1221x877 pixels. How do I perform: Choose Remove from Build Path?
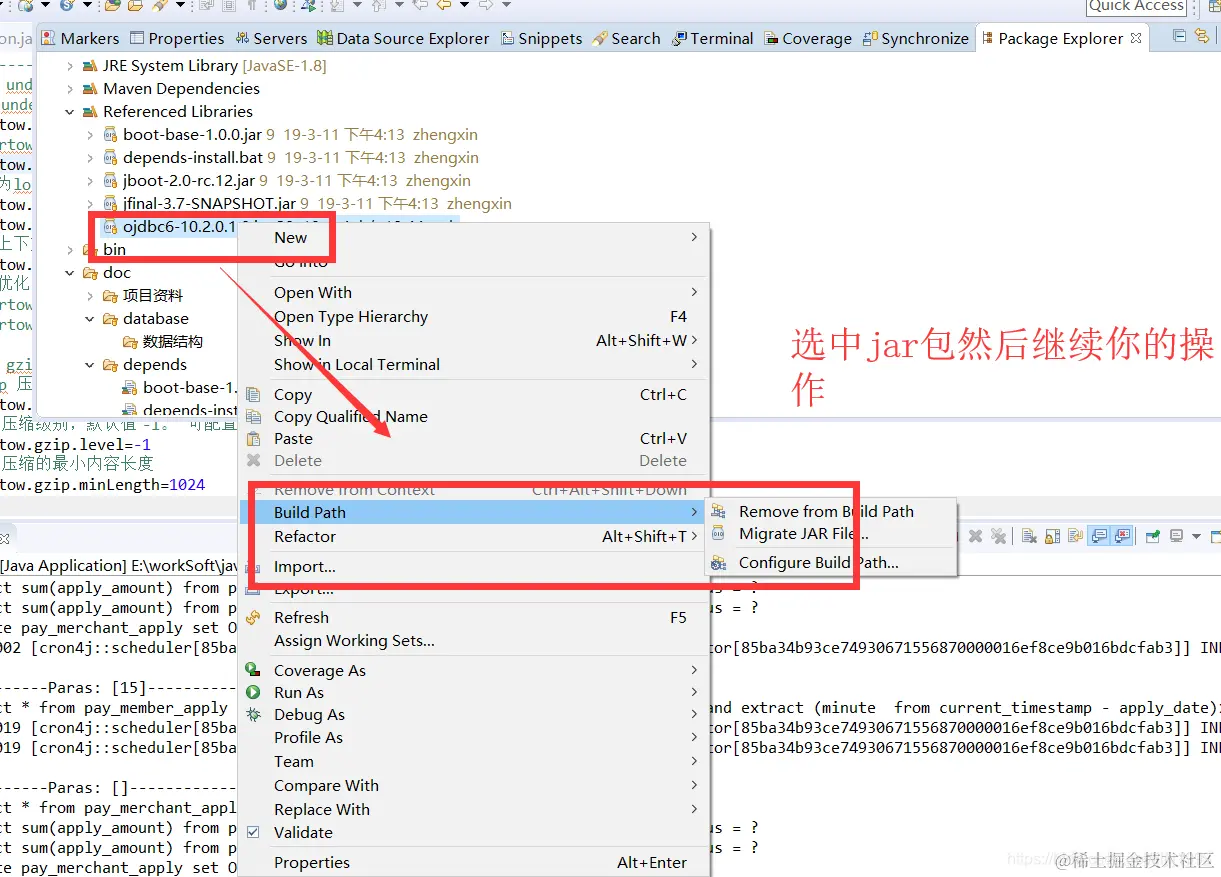pos(831,512)
